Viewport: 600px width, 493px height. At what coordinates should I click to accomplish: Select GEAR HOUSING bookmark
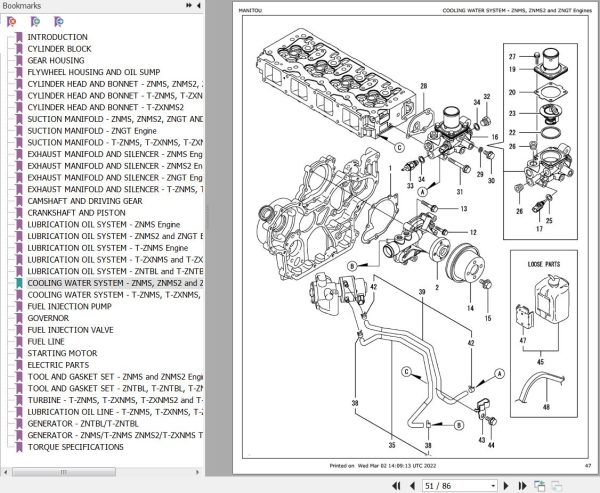[56, 60]
